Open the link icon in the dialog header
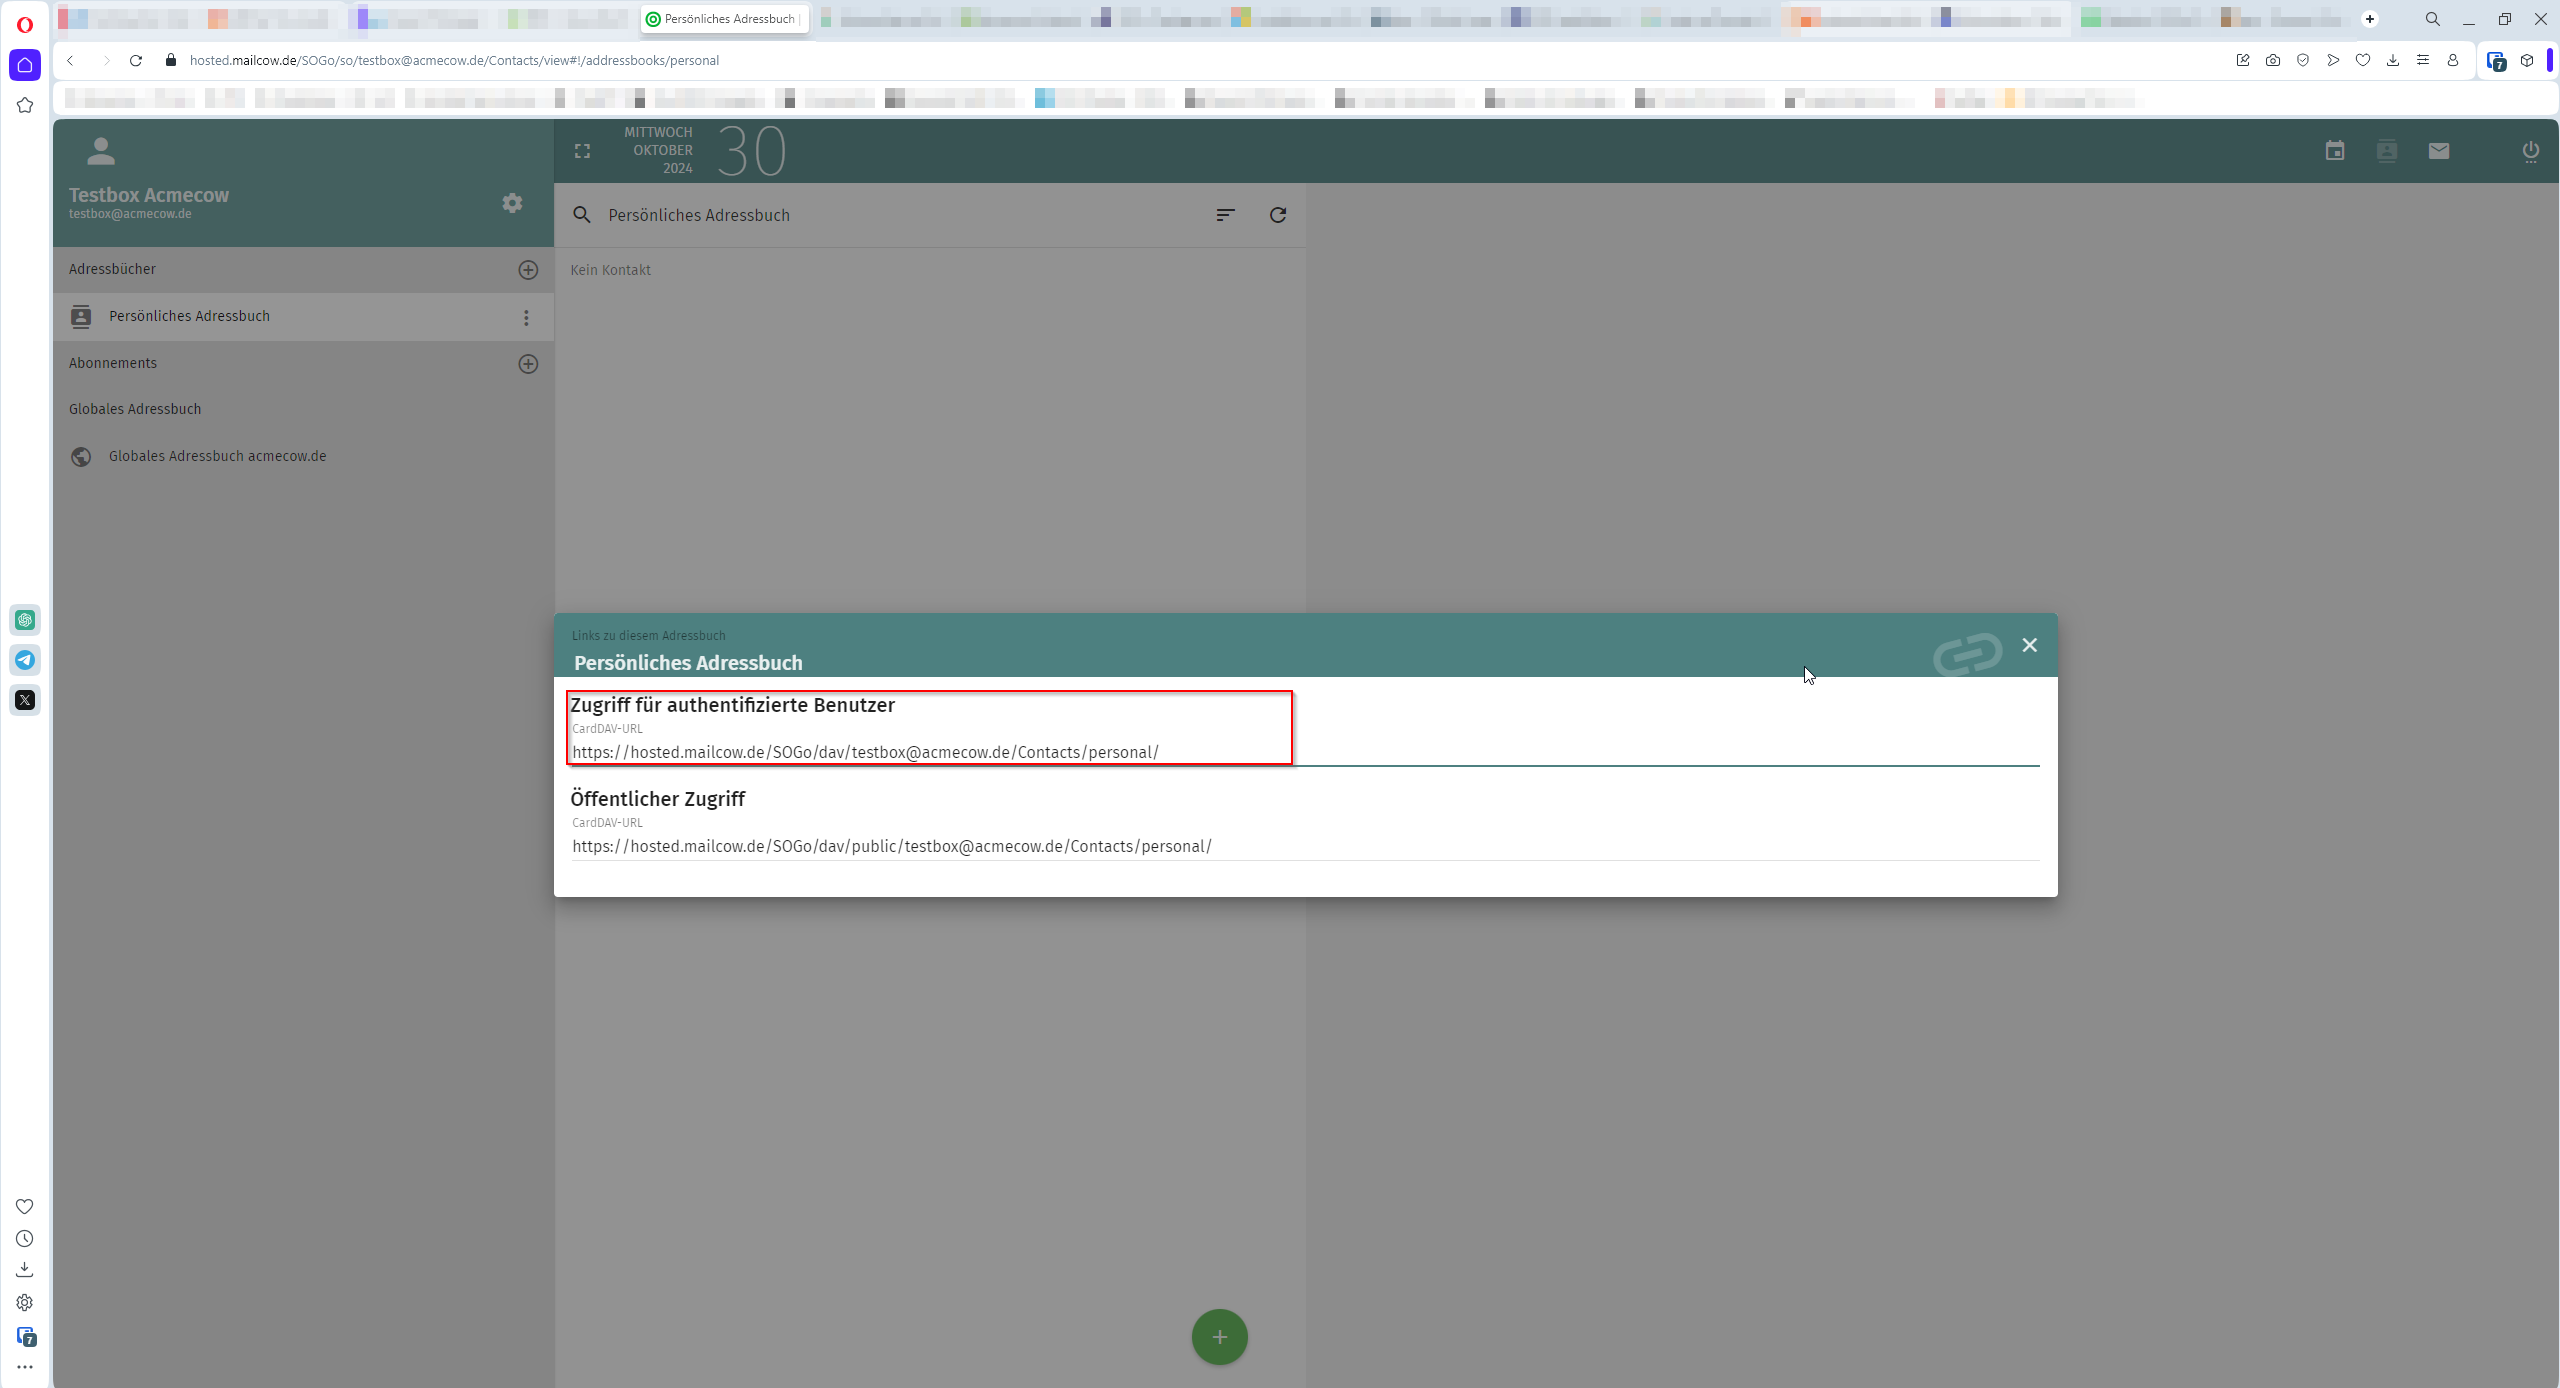2560x1388 pixels. [1966, 653]
